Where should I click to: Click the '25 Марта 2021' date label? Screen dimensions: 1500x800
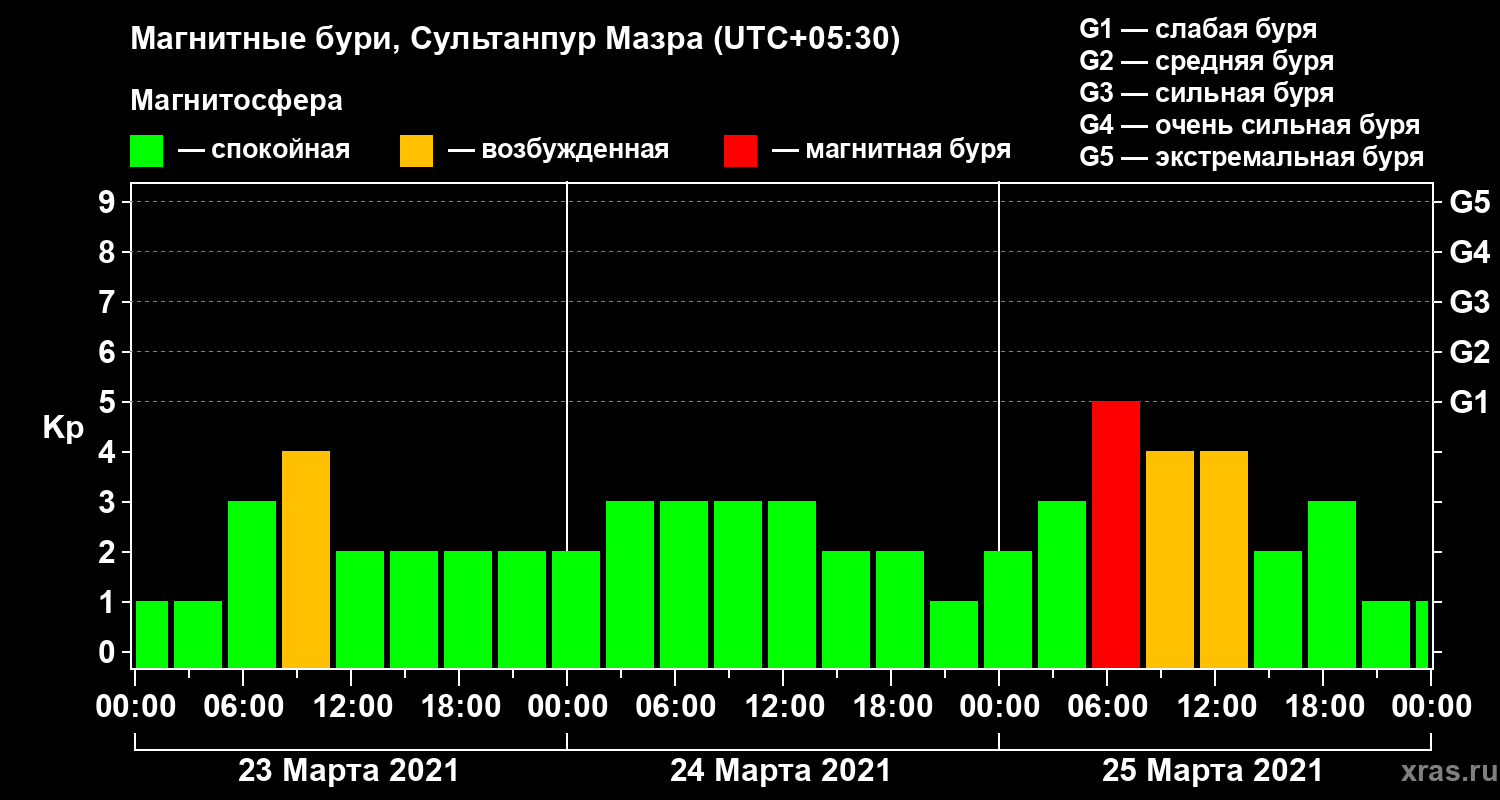point(1212,771)
